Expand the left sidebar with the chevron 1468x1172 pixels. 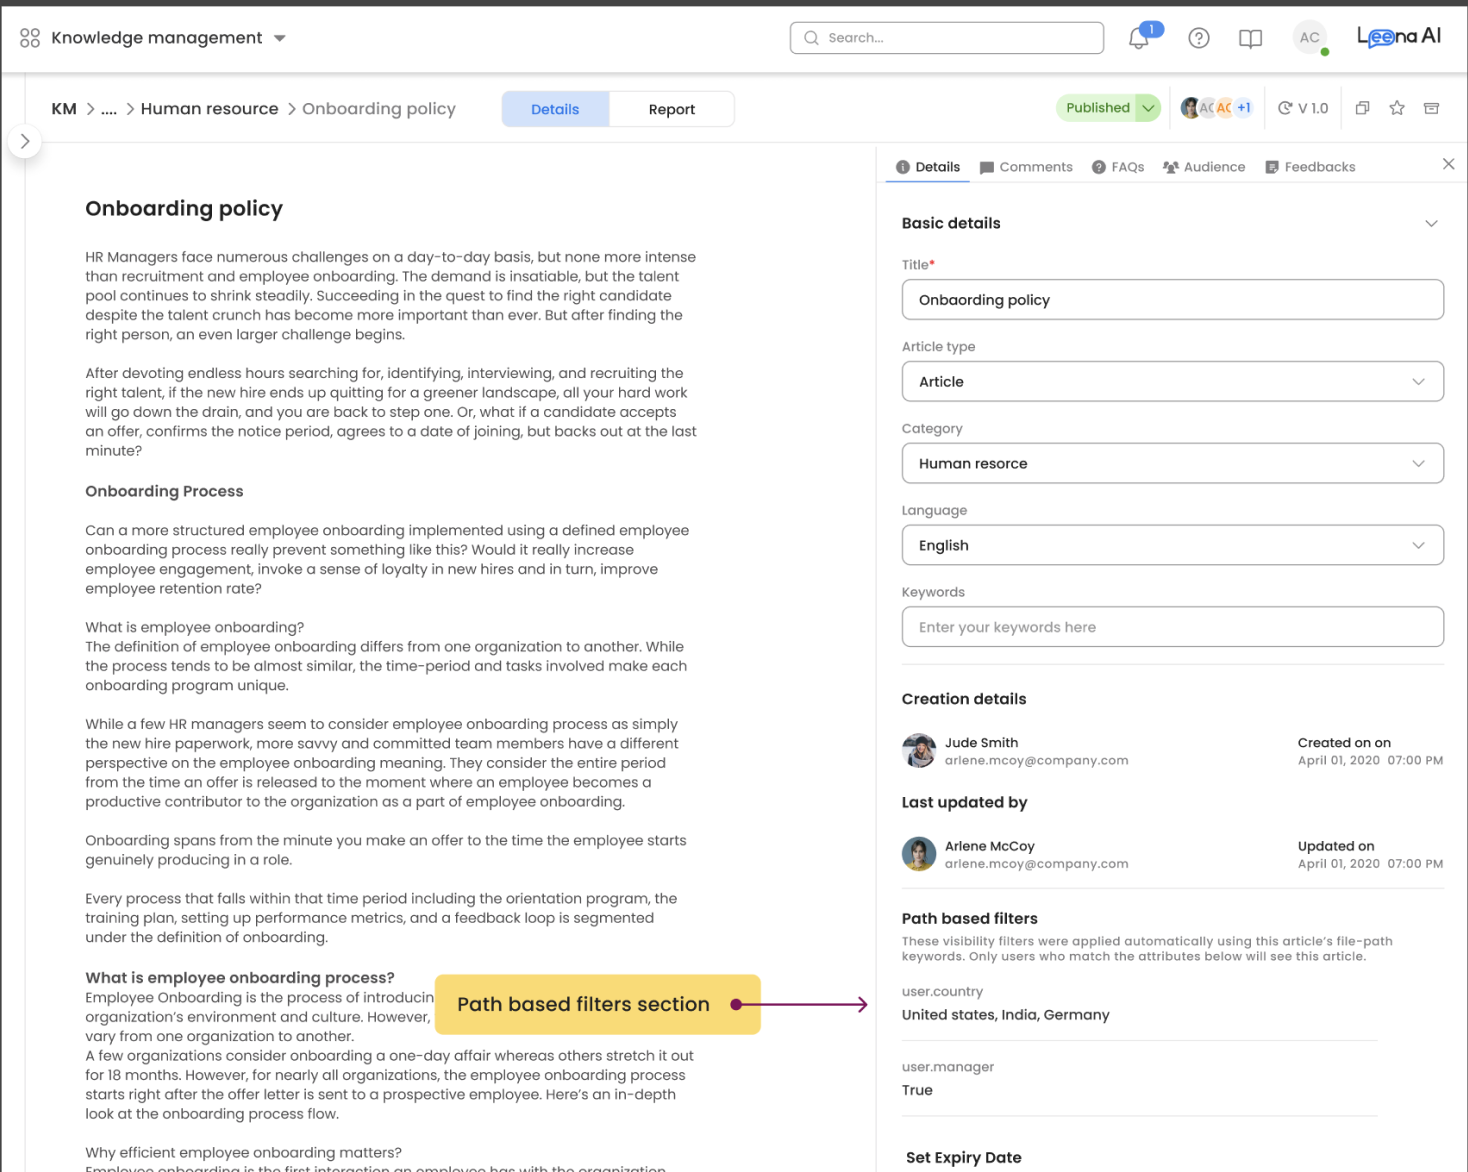(x=25, y=141)
